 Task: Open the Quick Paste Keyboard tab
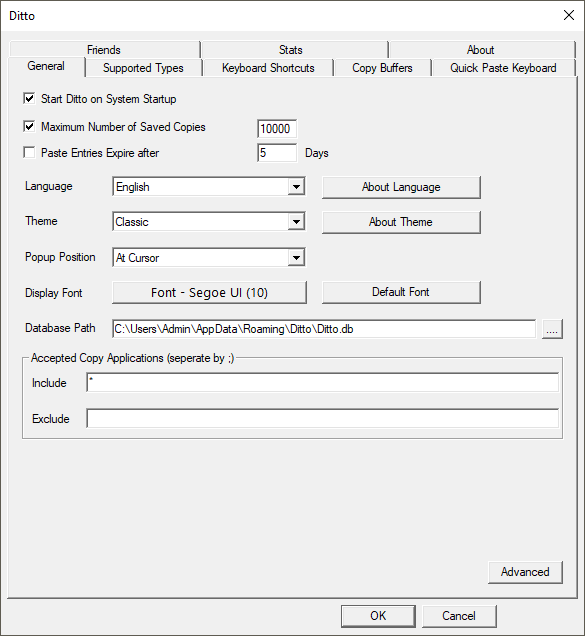tap(503, 68)
